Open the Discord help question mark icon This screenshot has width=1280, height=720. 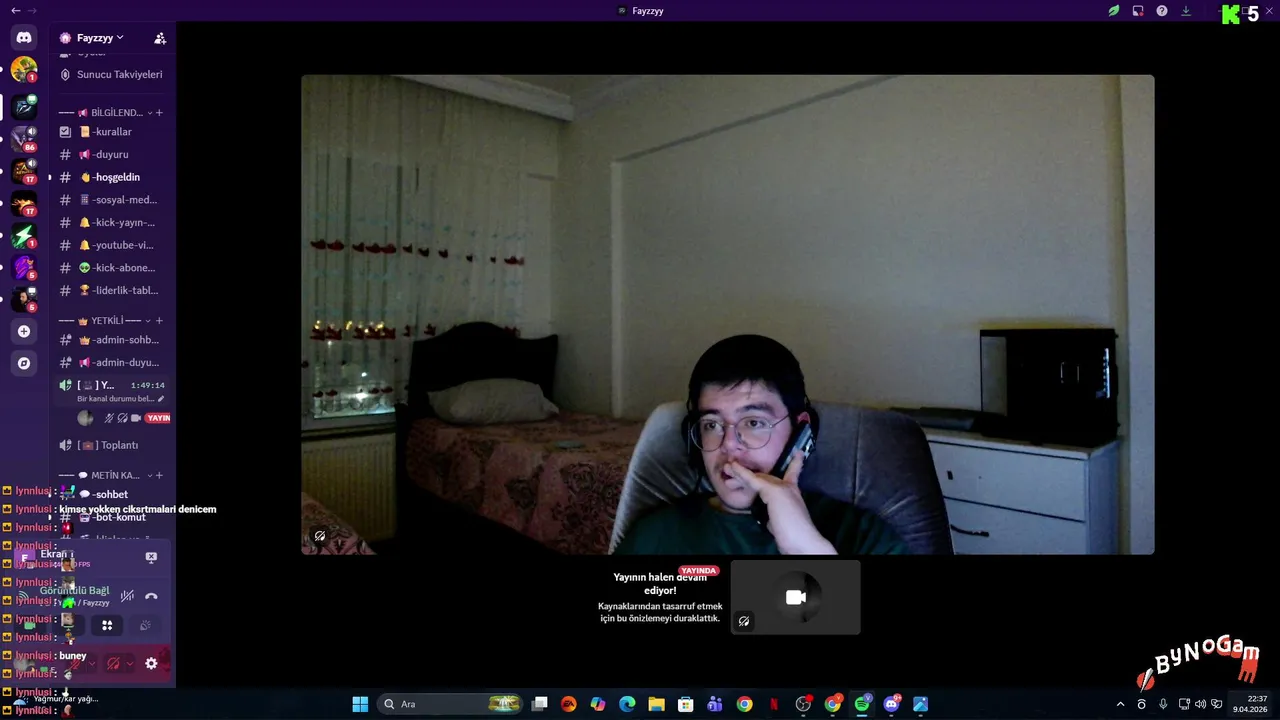click(x=1162, y=11)
